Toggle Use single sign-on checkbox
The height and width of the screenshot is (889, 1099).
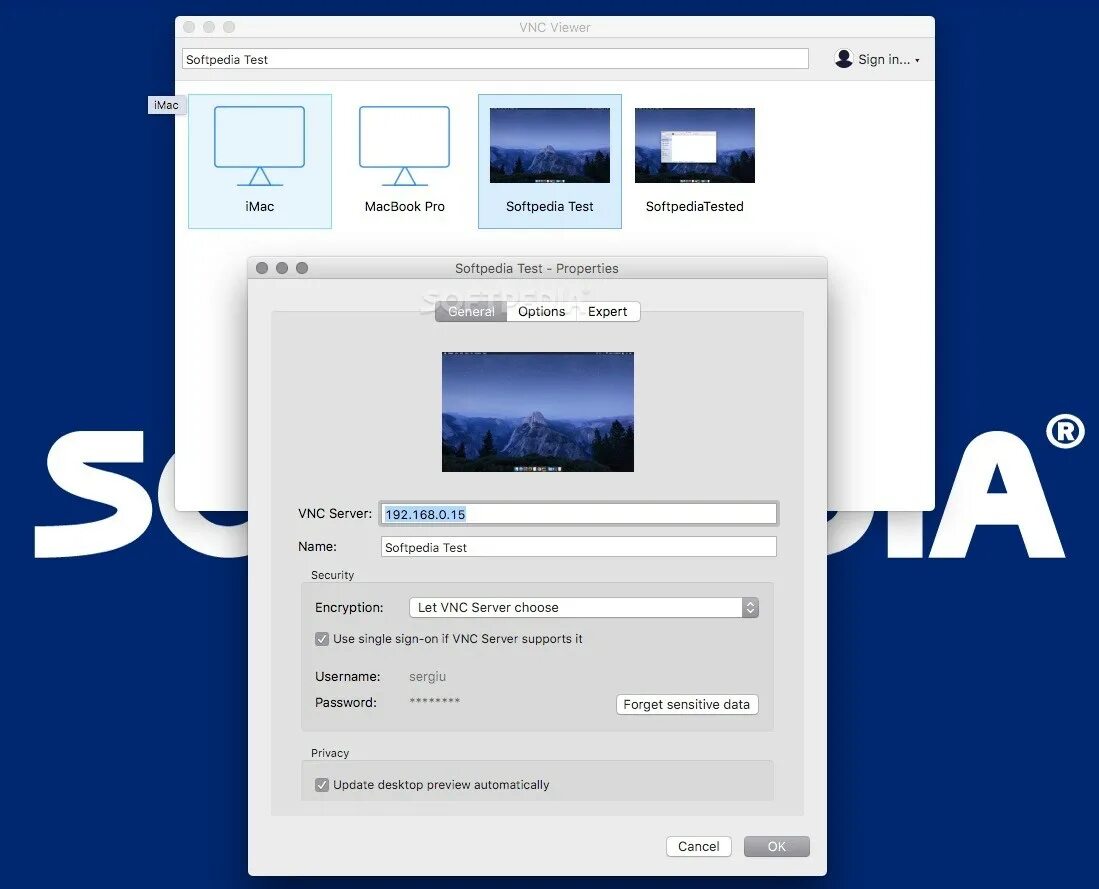click(x=322, y=639)
